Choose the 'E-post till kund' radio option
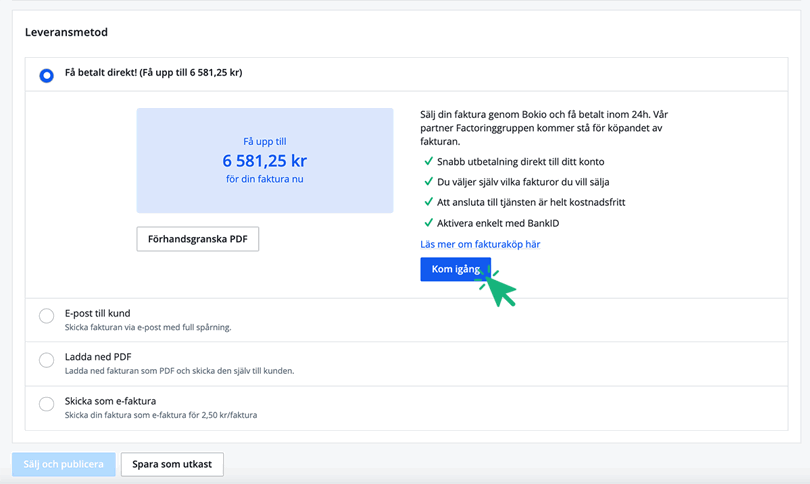 coord(46,316)
